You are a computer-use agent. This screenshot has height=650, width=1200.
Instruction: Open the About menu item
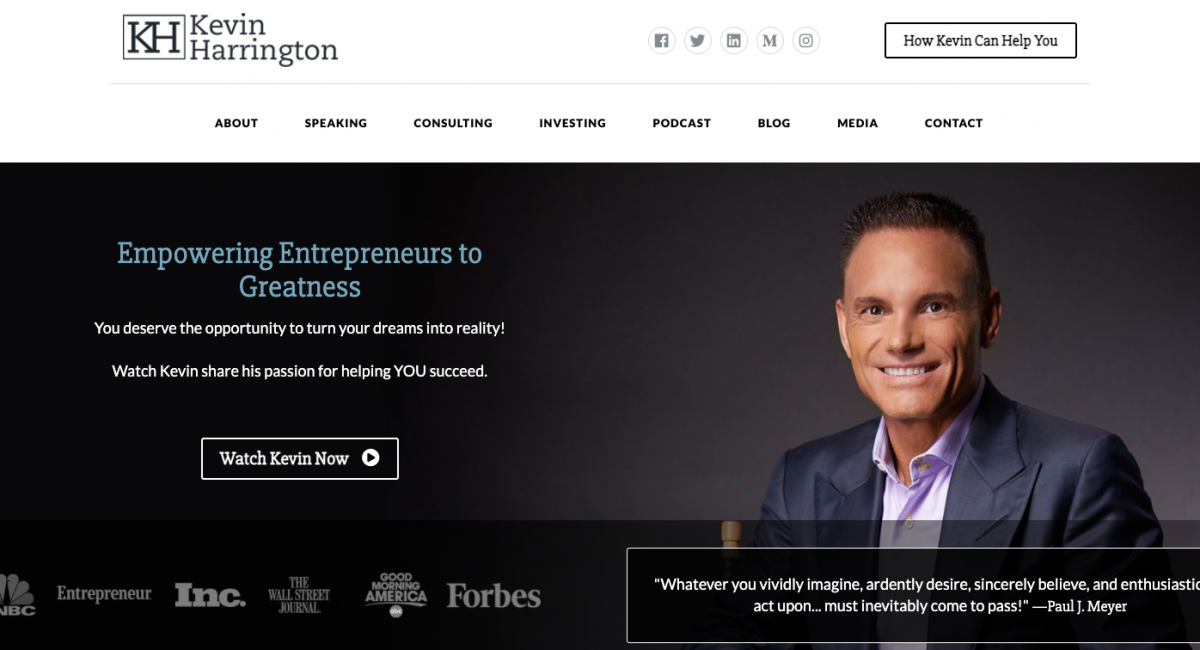pyautogui.click(x=236, y=123)
